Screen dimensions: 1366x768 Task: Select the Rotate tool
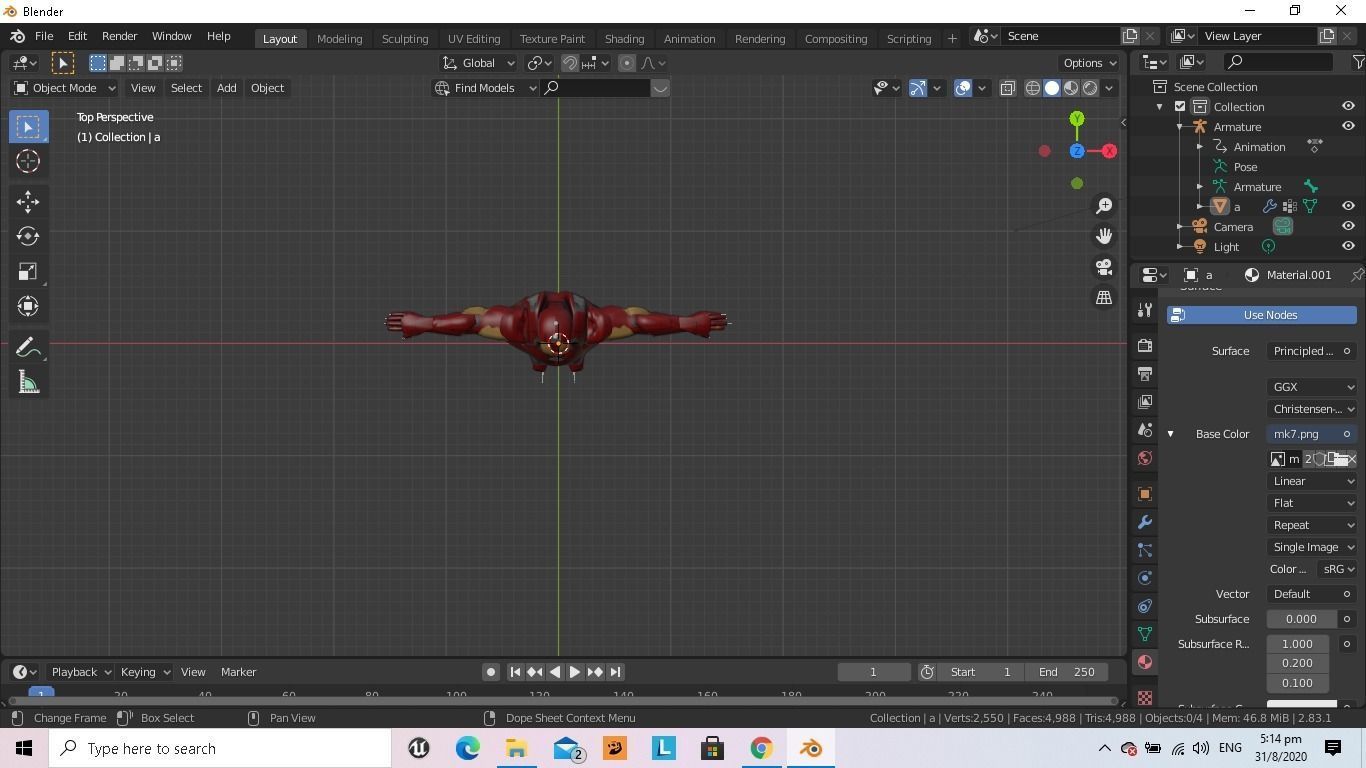(x=28, y=236)
